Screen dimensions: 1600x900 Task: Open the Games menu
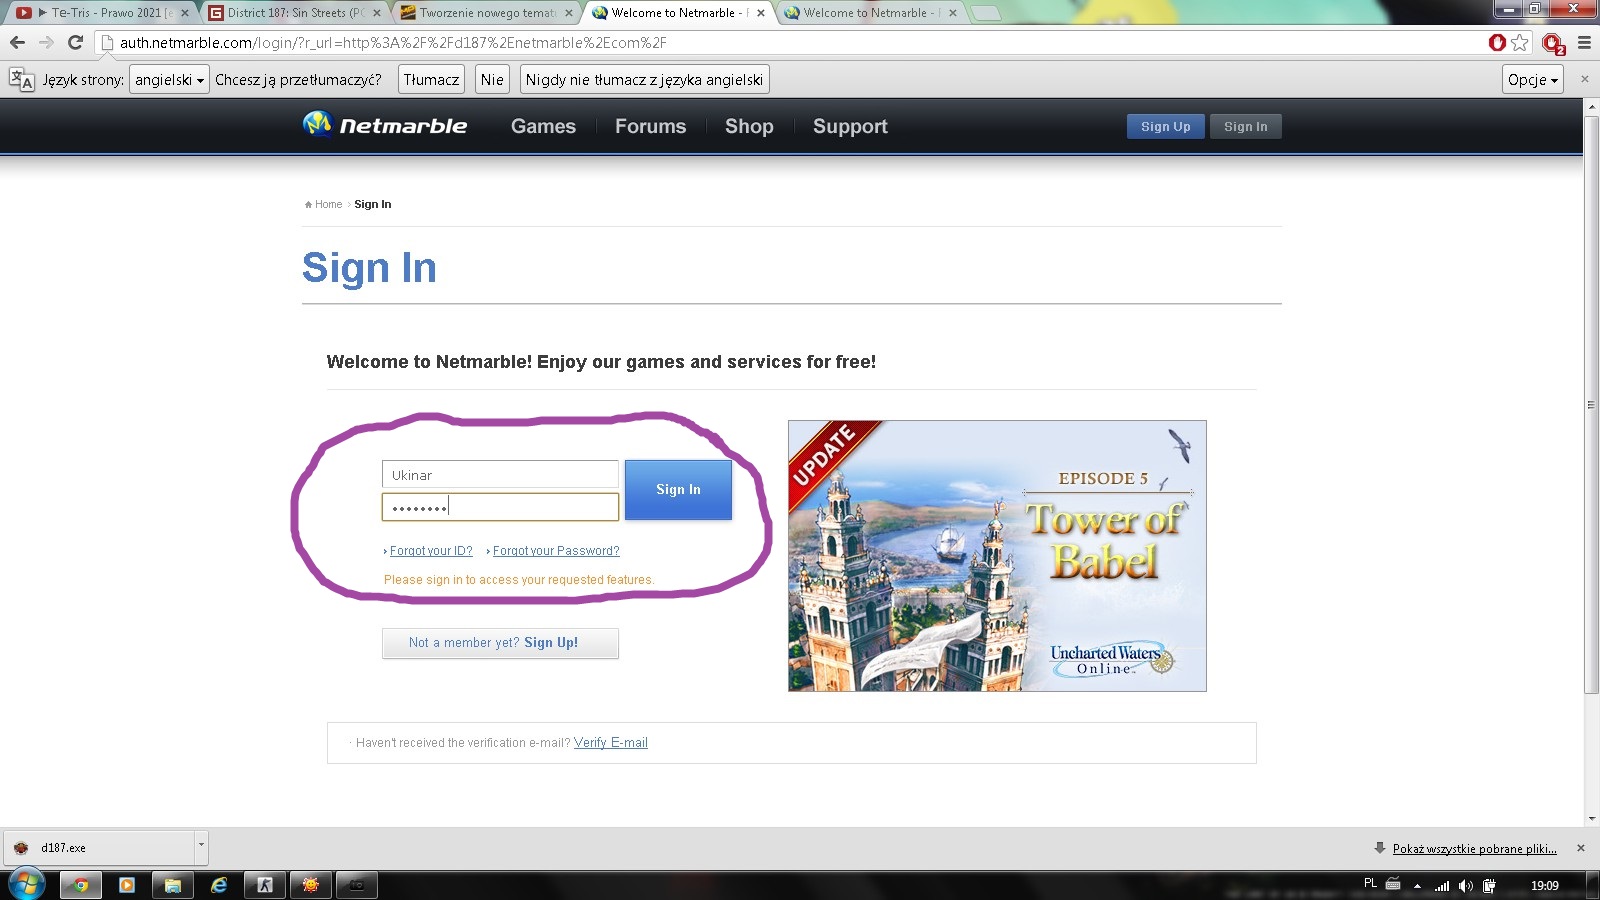click(x=543, y=126)
